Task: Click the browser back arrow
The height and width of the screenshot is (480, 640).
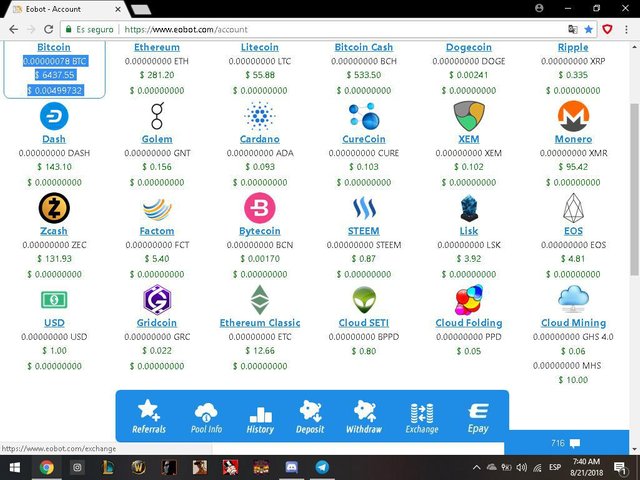Action: (13, 29)
